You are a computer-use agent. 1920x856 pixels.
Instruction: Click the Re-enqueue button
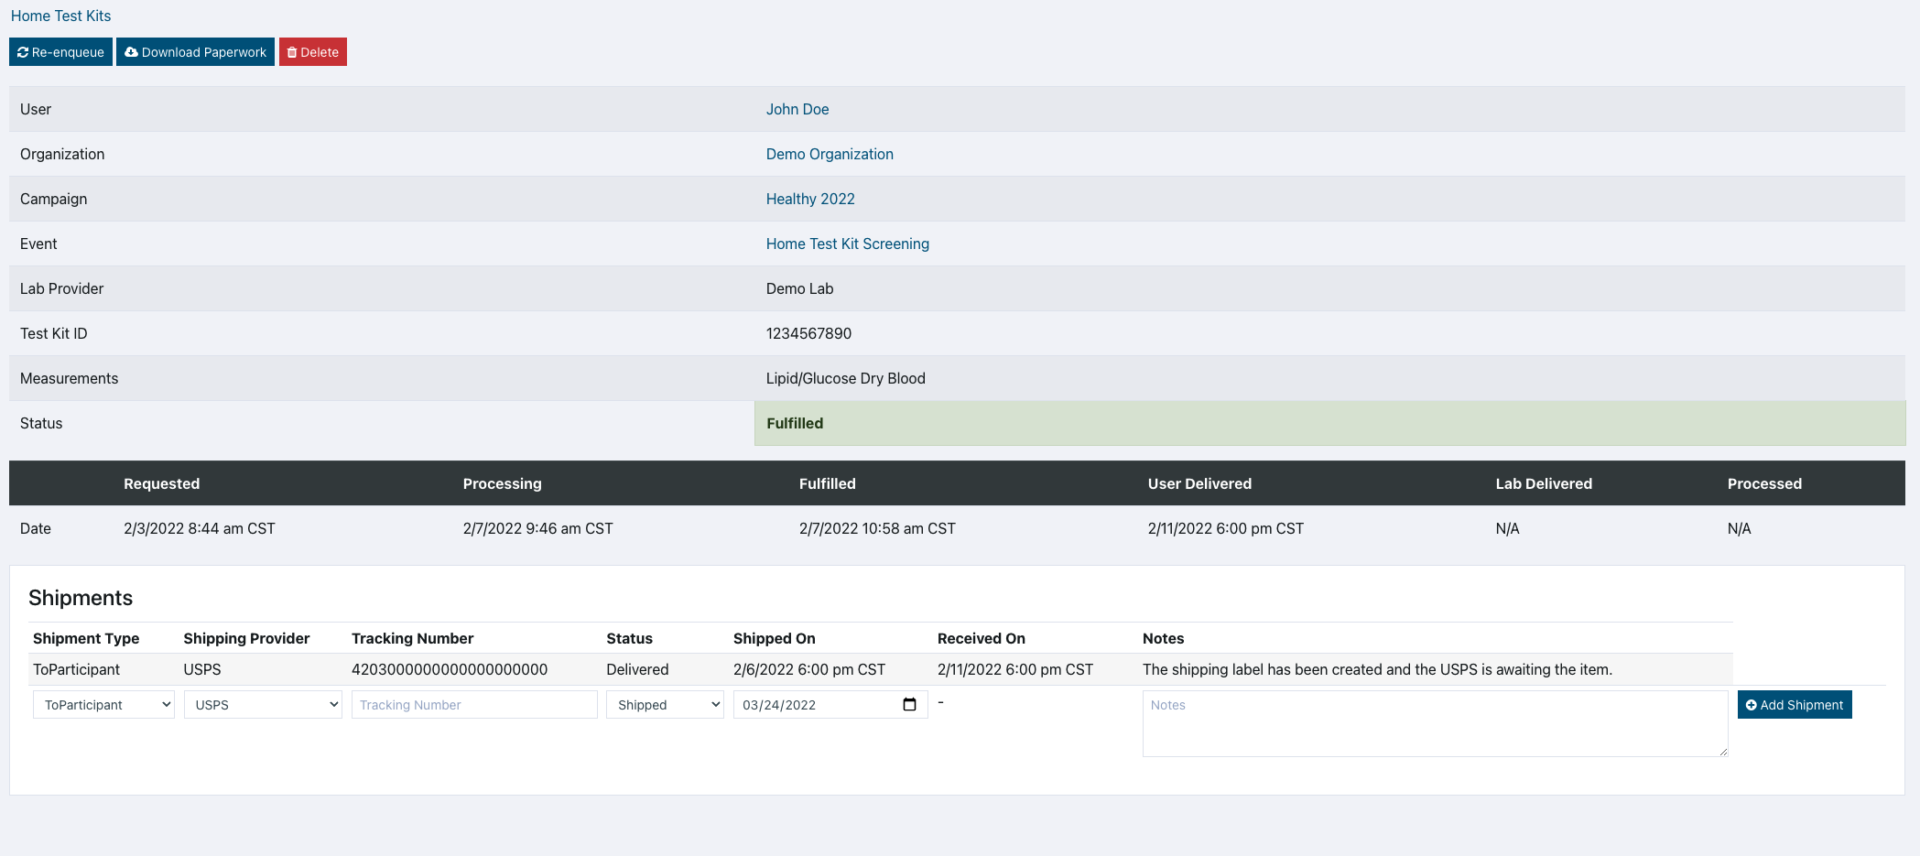tap(60, 52)
